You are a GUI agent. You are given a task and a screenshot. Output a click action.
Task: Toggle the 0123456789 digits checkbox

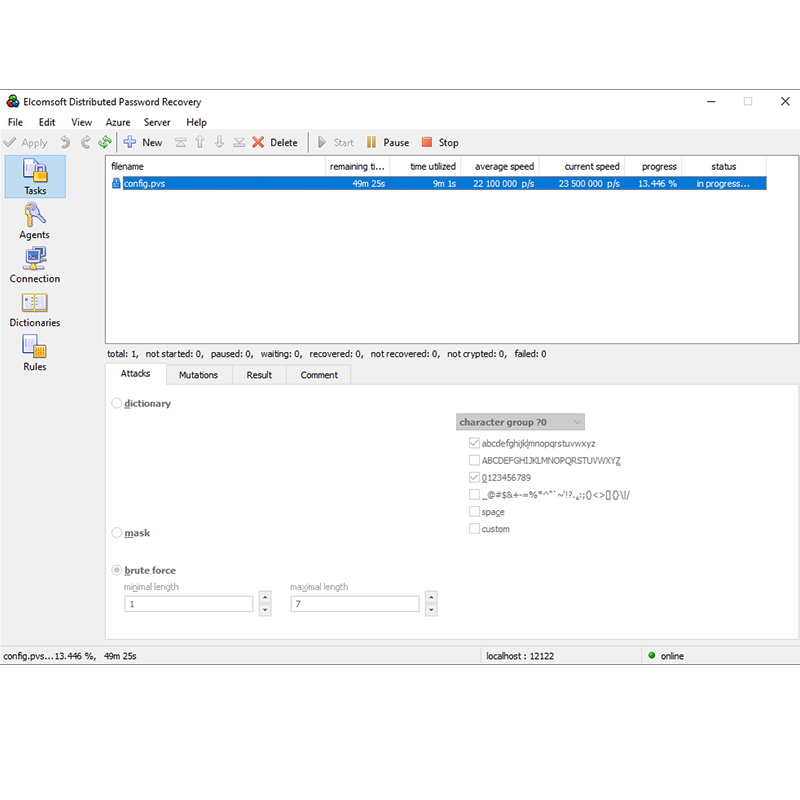point(474,478)
